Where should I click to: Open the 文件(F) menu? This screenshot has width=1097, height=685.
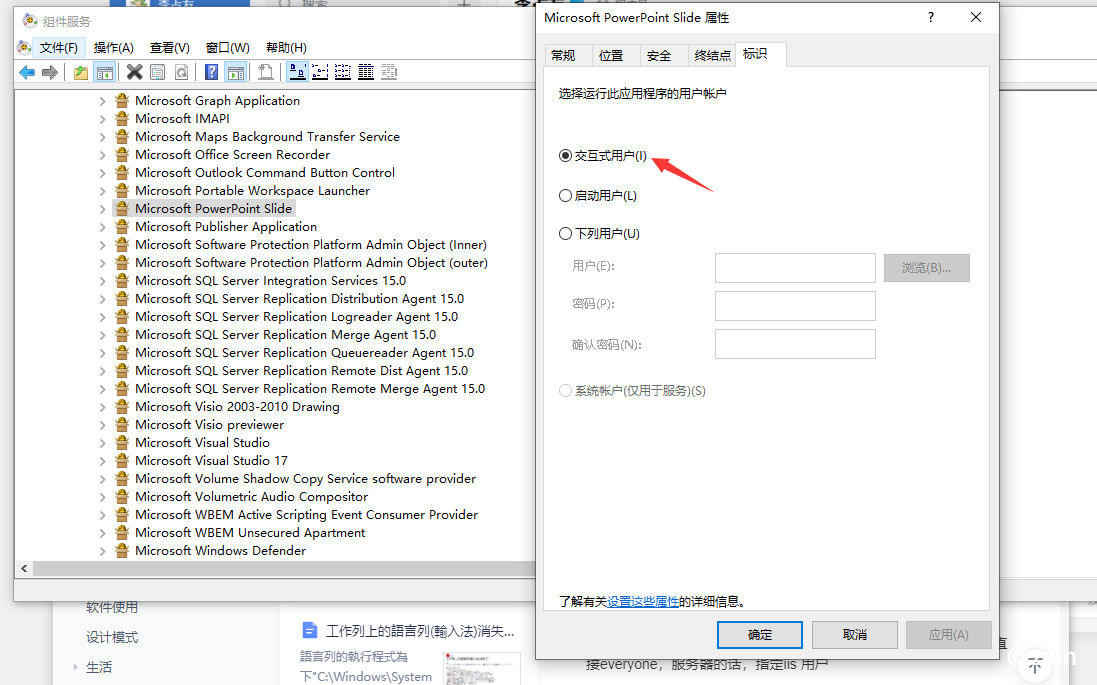click(x=59, y=48)
